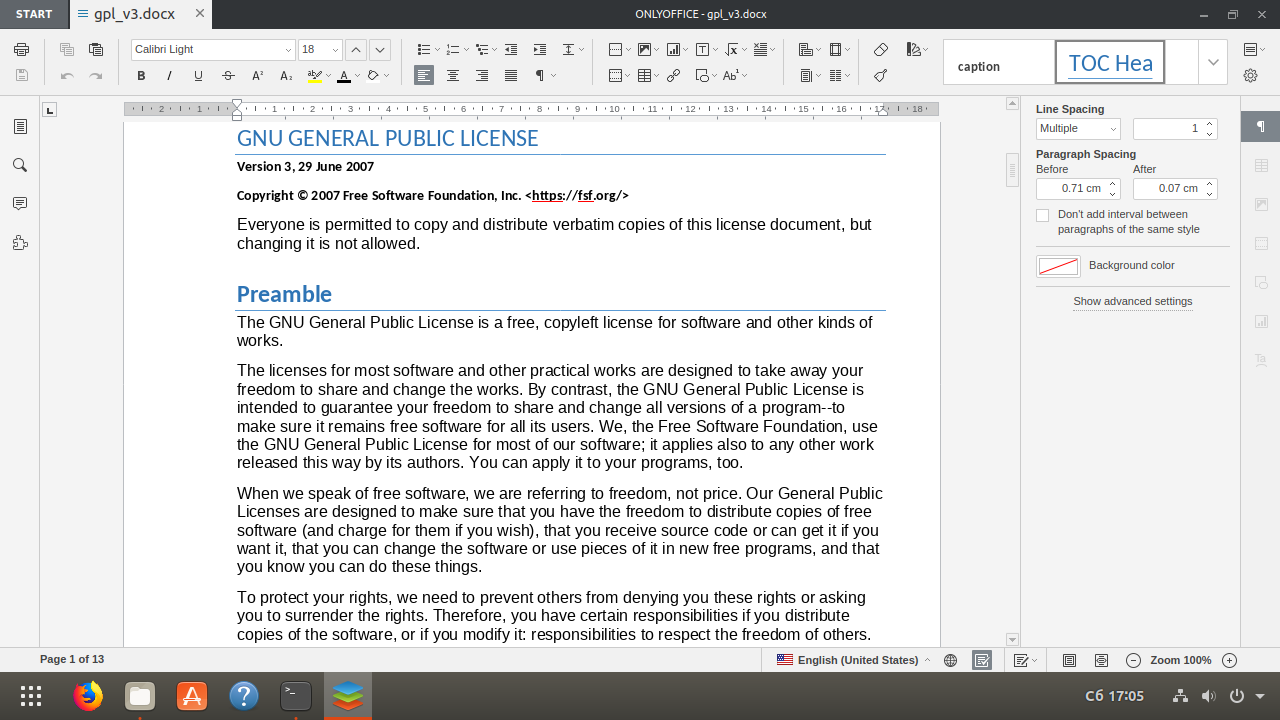Set document language via the globe icon

pos(951,660)
